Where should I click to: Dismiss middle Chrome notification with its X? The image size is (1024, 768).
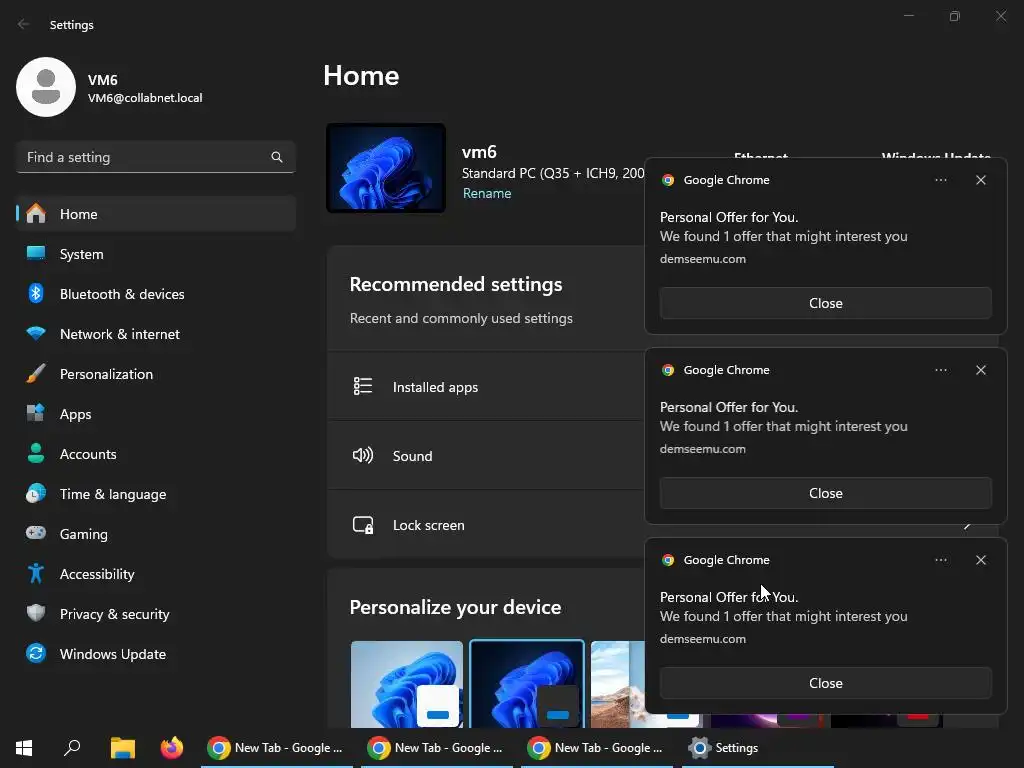coord(981,370)
